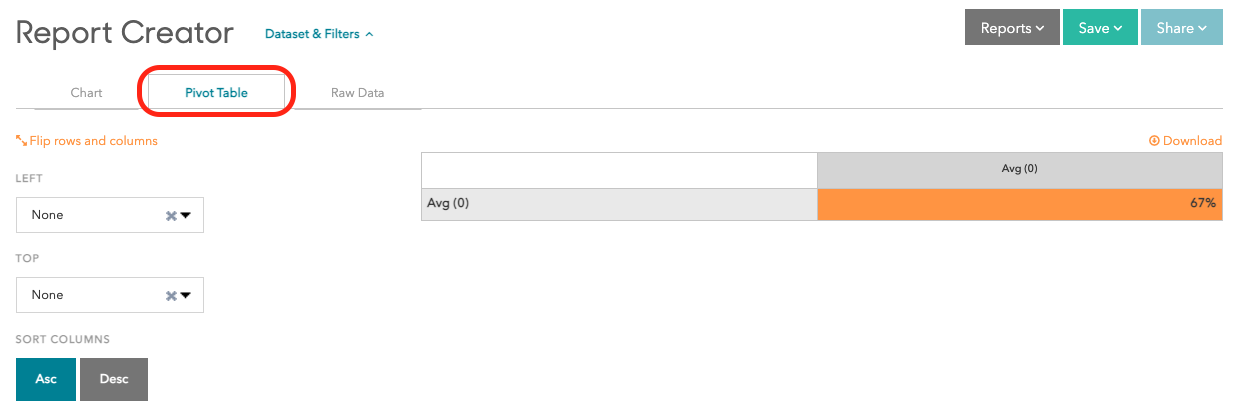Image resolution: width=1242 pixels, height=412 pixels.
Task: Sort columns descending with the Desc button
Action: tap(114, 379)
